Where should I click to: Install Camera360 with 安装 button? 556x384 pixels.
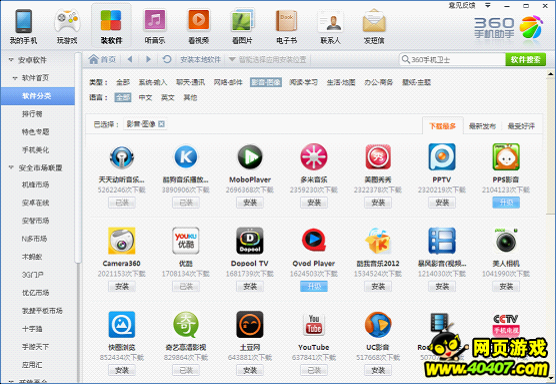click(122, 286)
